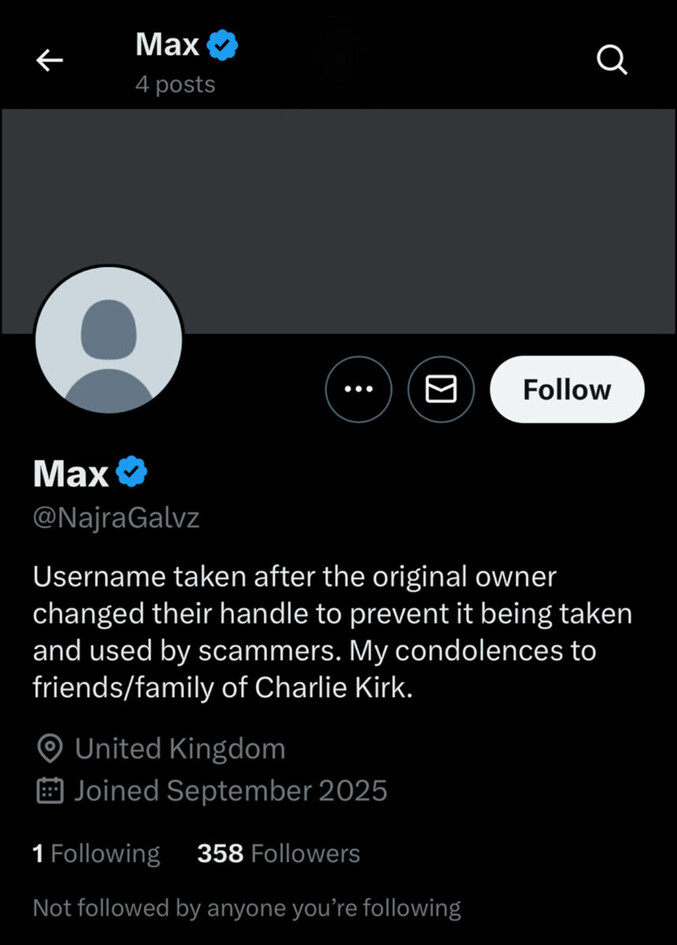Follow the Max account
The image size is (677, 945).
pos(567,389)
